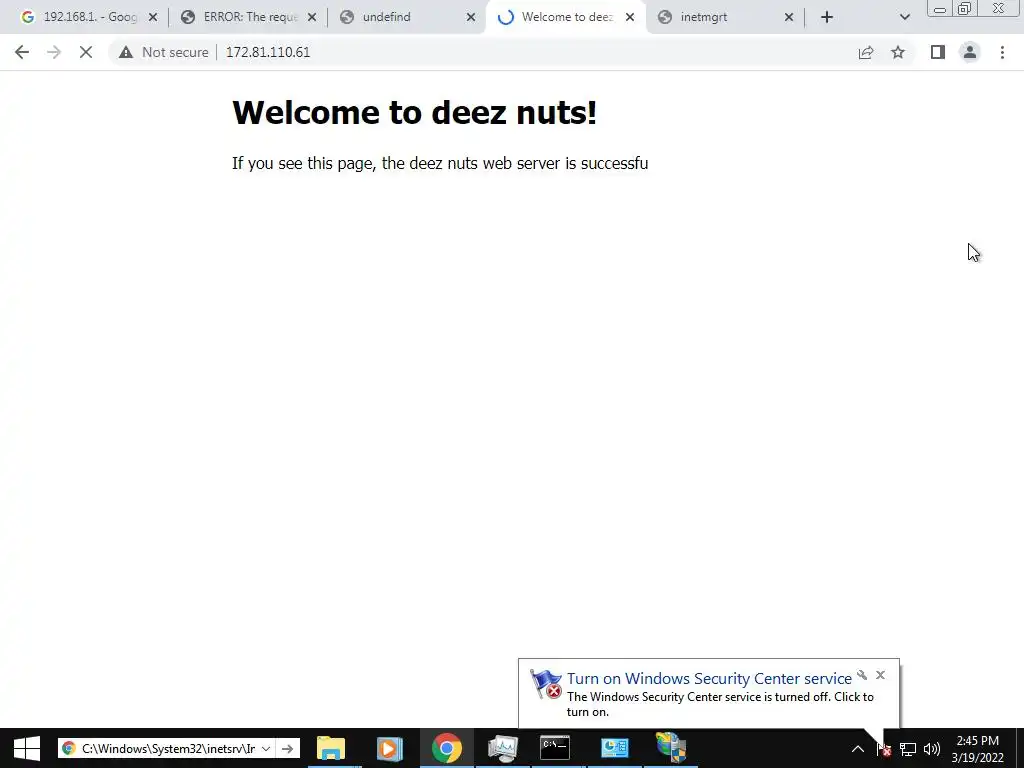Click the Security Center flag icon in notification
1024x768 pixels.
coord(545,684)
